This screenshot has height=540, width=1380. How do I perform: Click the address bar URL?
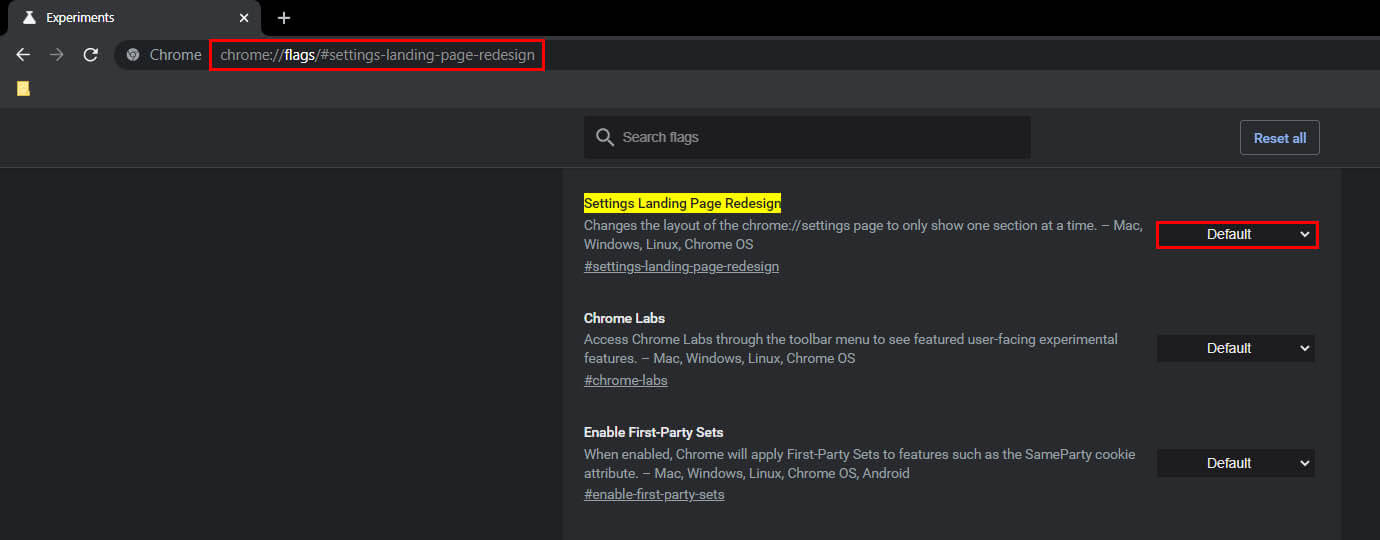(377, 55)
